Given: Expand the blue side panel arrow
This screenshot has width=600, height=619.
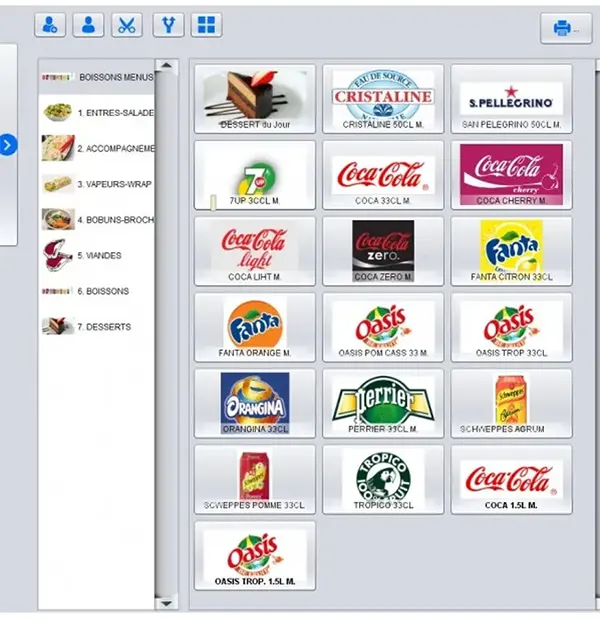Looking at the screenshot, I should click(8, 145).
